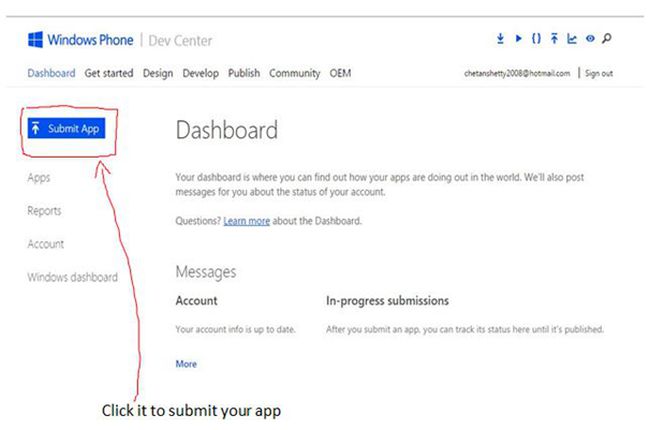Click the Dashboard page heading

[x=227, y=130]
